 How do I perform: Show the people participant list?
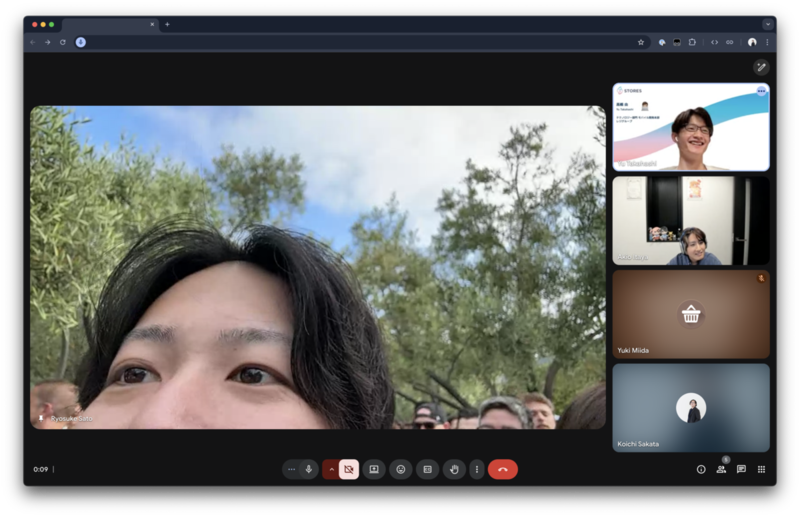click(721, 470)
